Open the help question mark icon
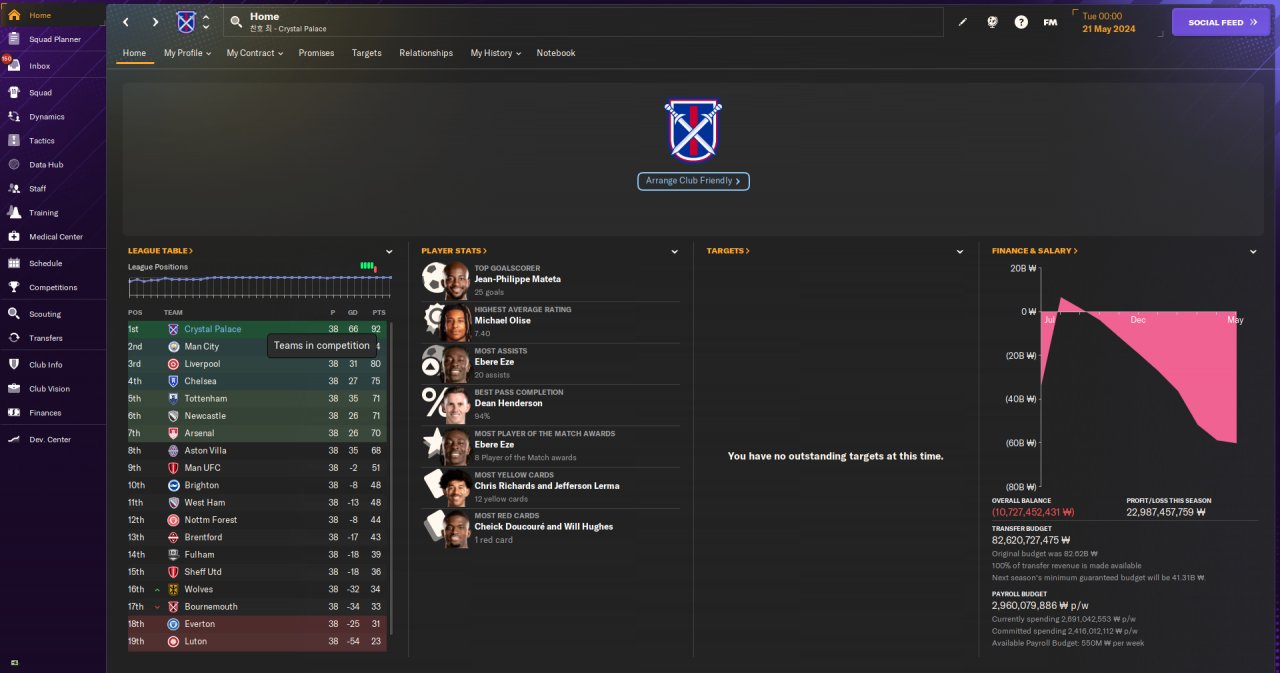 1021,22
